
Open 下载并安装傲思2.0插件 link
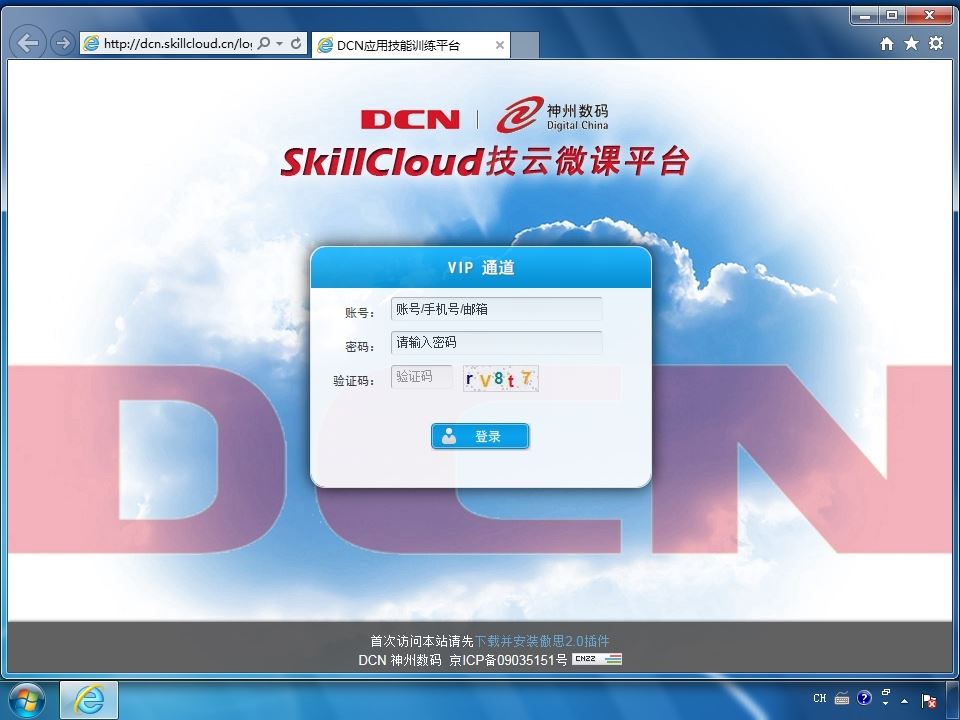coord(542,641)
